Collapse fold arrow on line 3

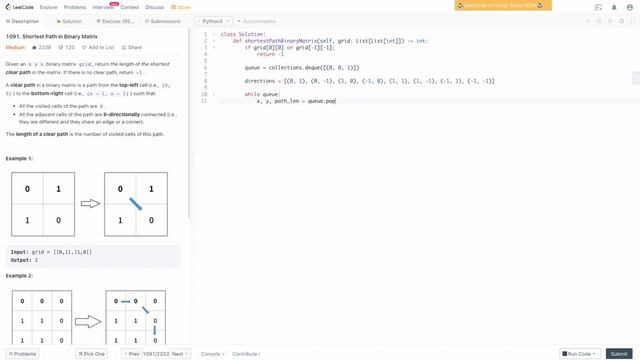(214, 48)
